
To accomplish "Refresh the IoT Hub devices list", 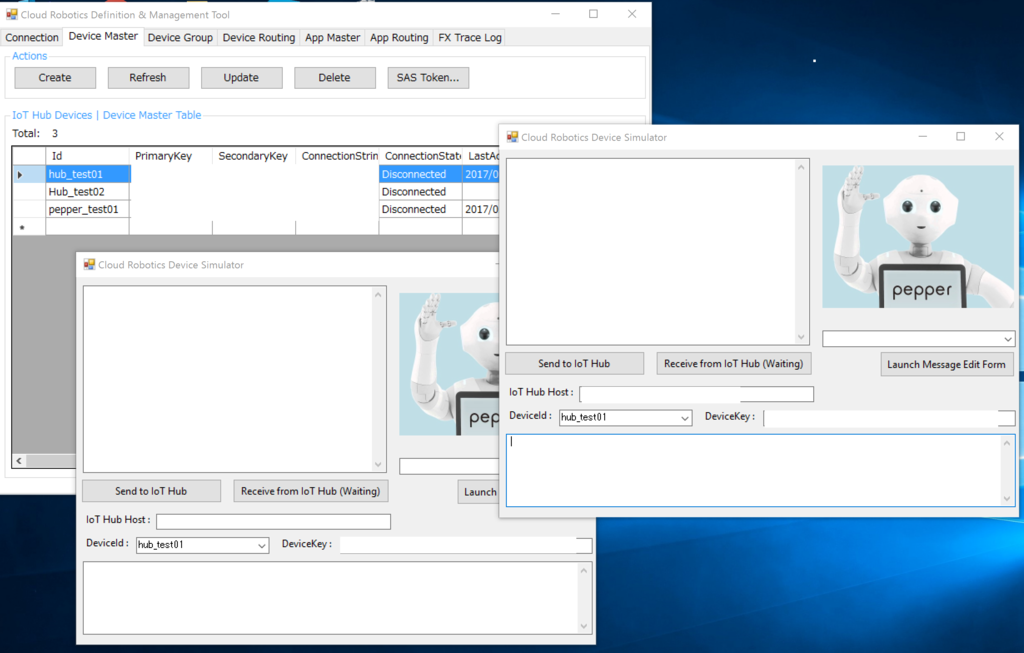I will pyautogui.click(x=148, y=77).
